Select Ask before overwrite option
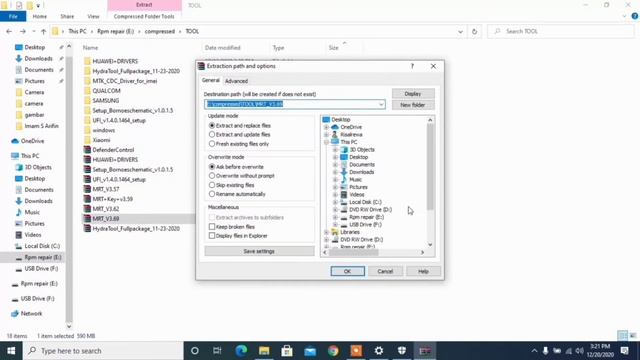640x360 pixels. click(x=236, y=167)
